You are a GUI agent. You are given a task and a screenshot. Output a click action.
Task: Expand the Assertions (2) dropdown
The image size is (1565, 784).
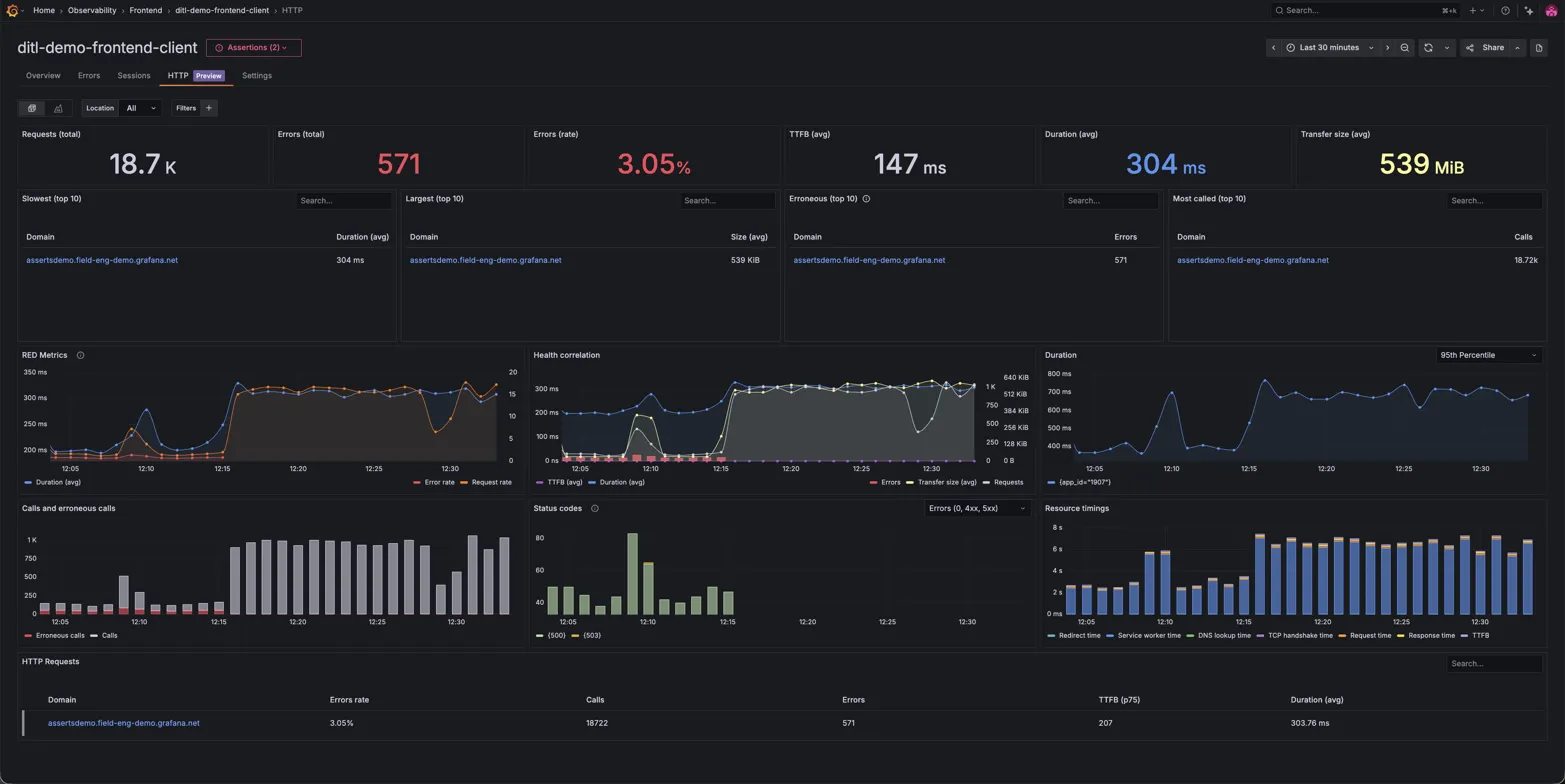coord(252,47)
